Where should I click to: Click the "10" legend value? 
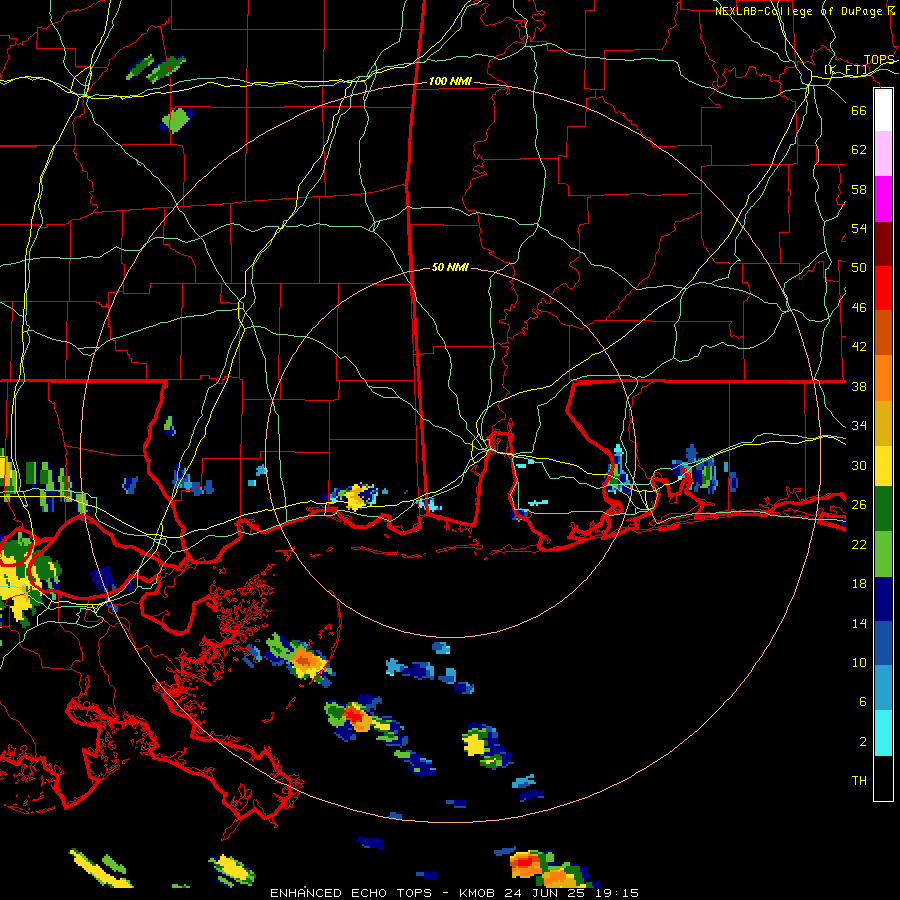(x=859, y=662)
